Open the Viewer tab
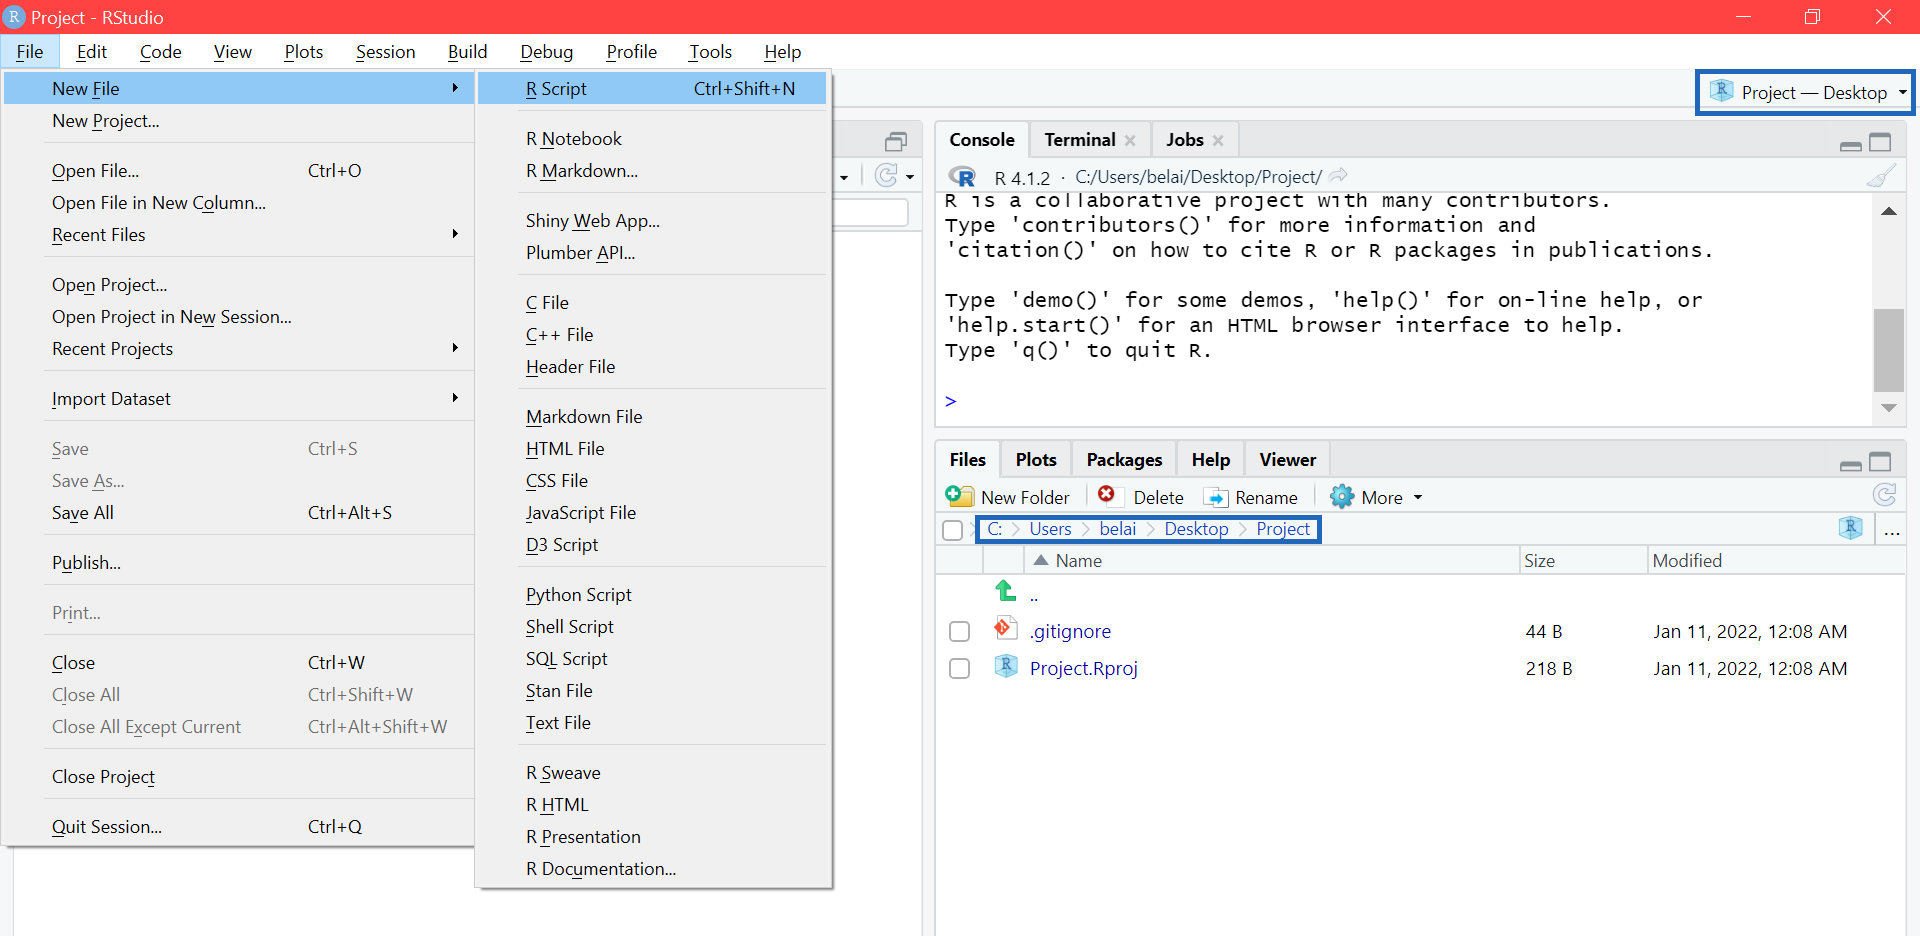The width and height of the screenshot is (1920, 936). click(1287, 460)
